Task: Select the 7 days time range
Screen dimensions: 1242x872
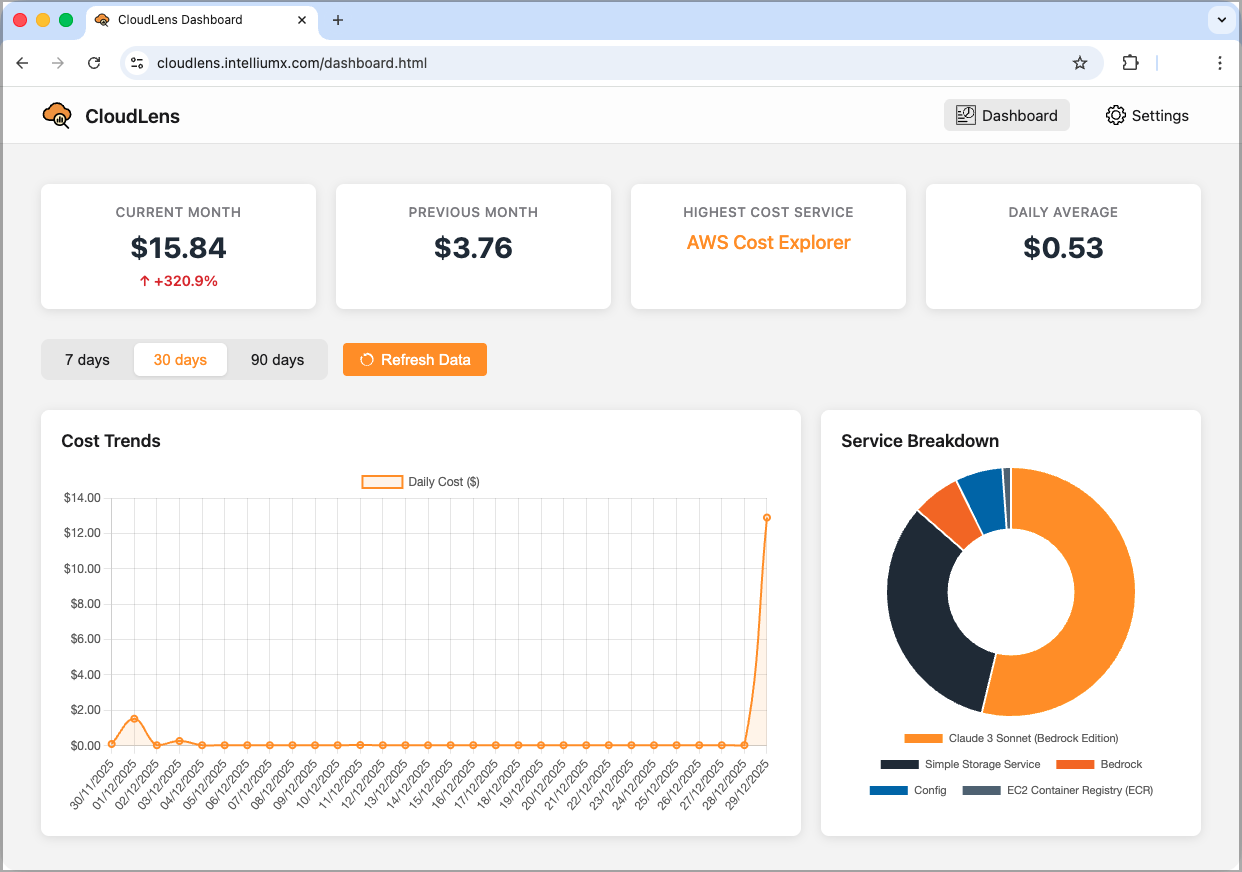Action: point(88,359)
